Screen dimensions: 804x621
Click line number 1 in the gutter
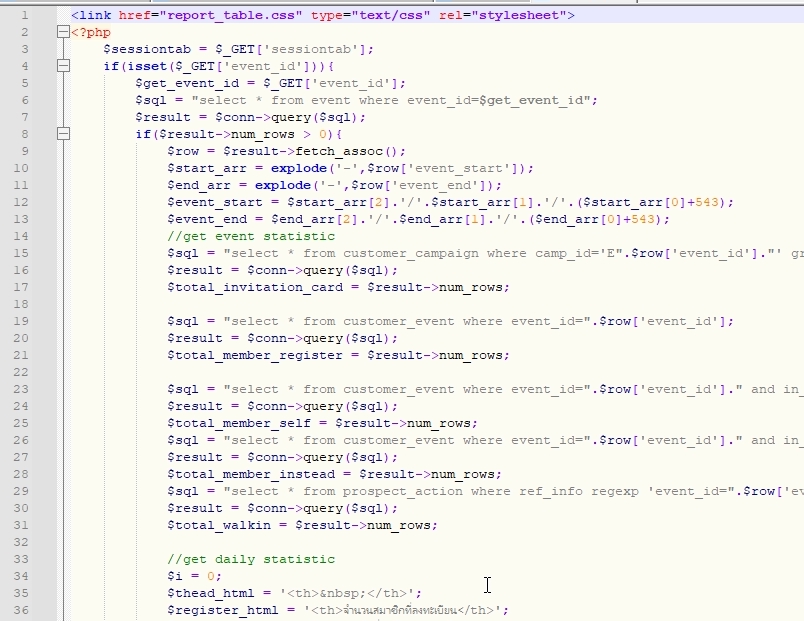(x=25, y=13)
